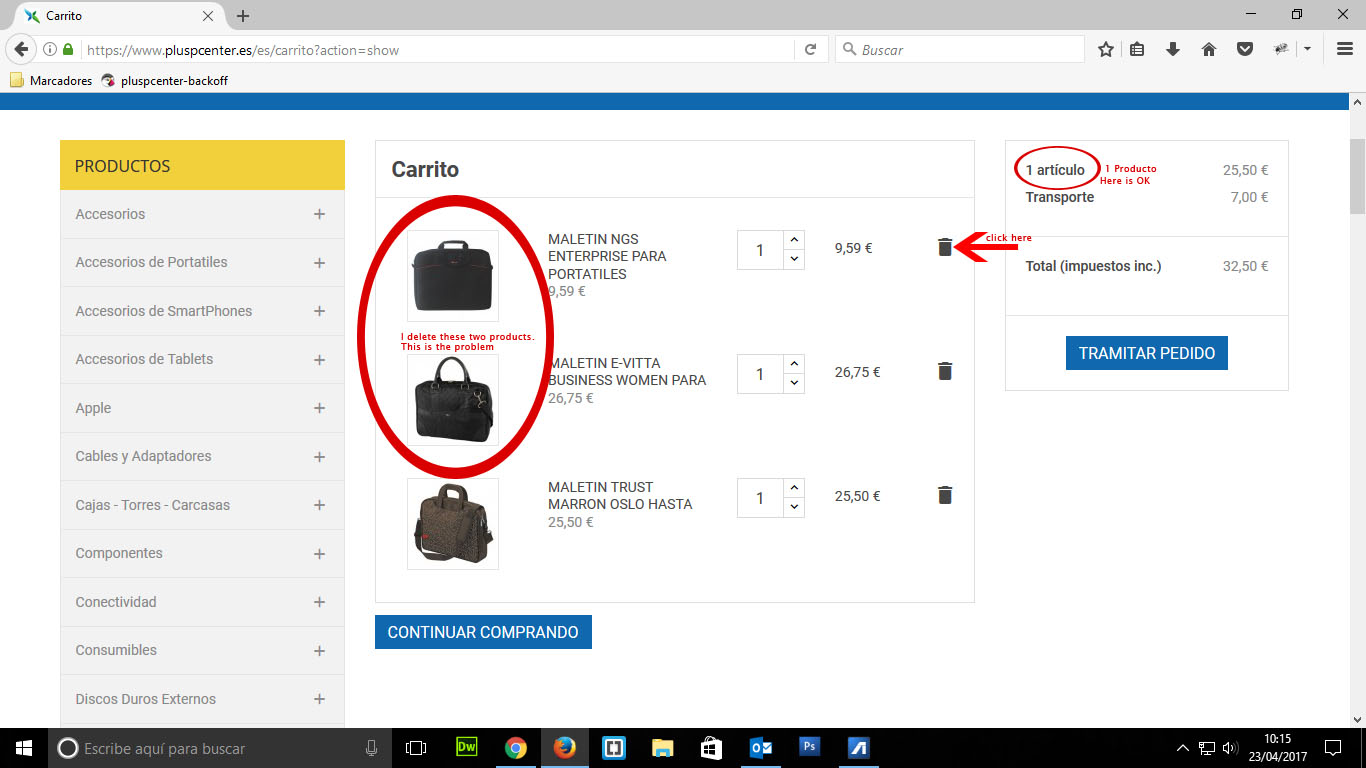Image resolution: width=1366 pixels, height=768 pixels.
Task: Open Firefox hamburger menu
Action: click(1345, 49)
